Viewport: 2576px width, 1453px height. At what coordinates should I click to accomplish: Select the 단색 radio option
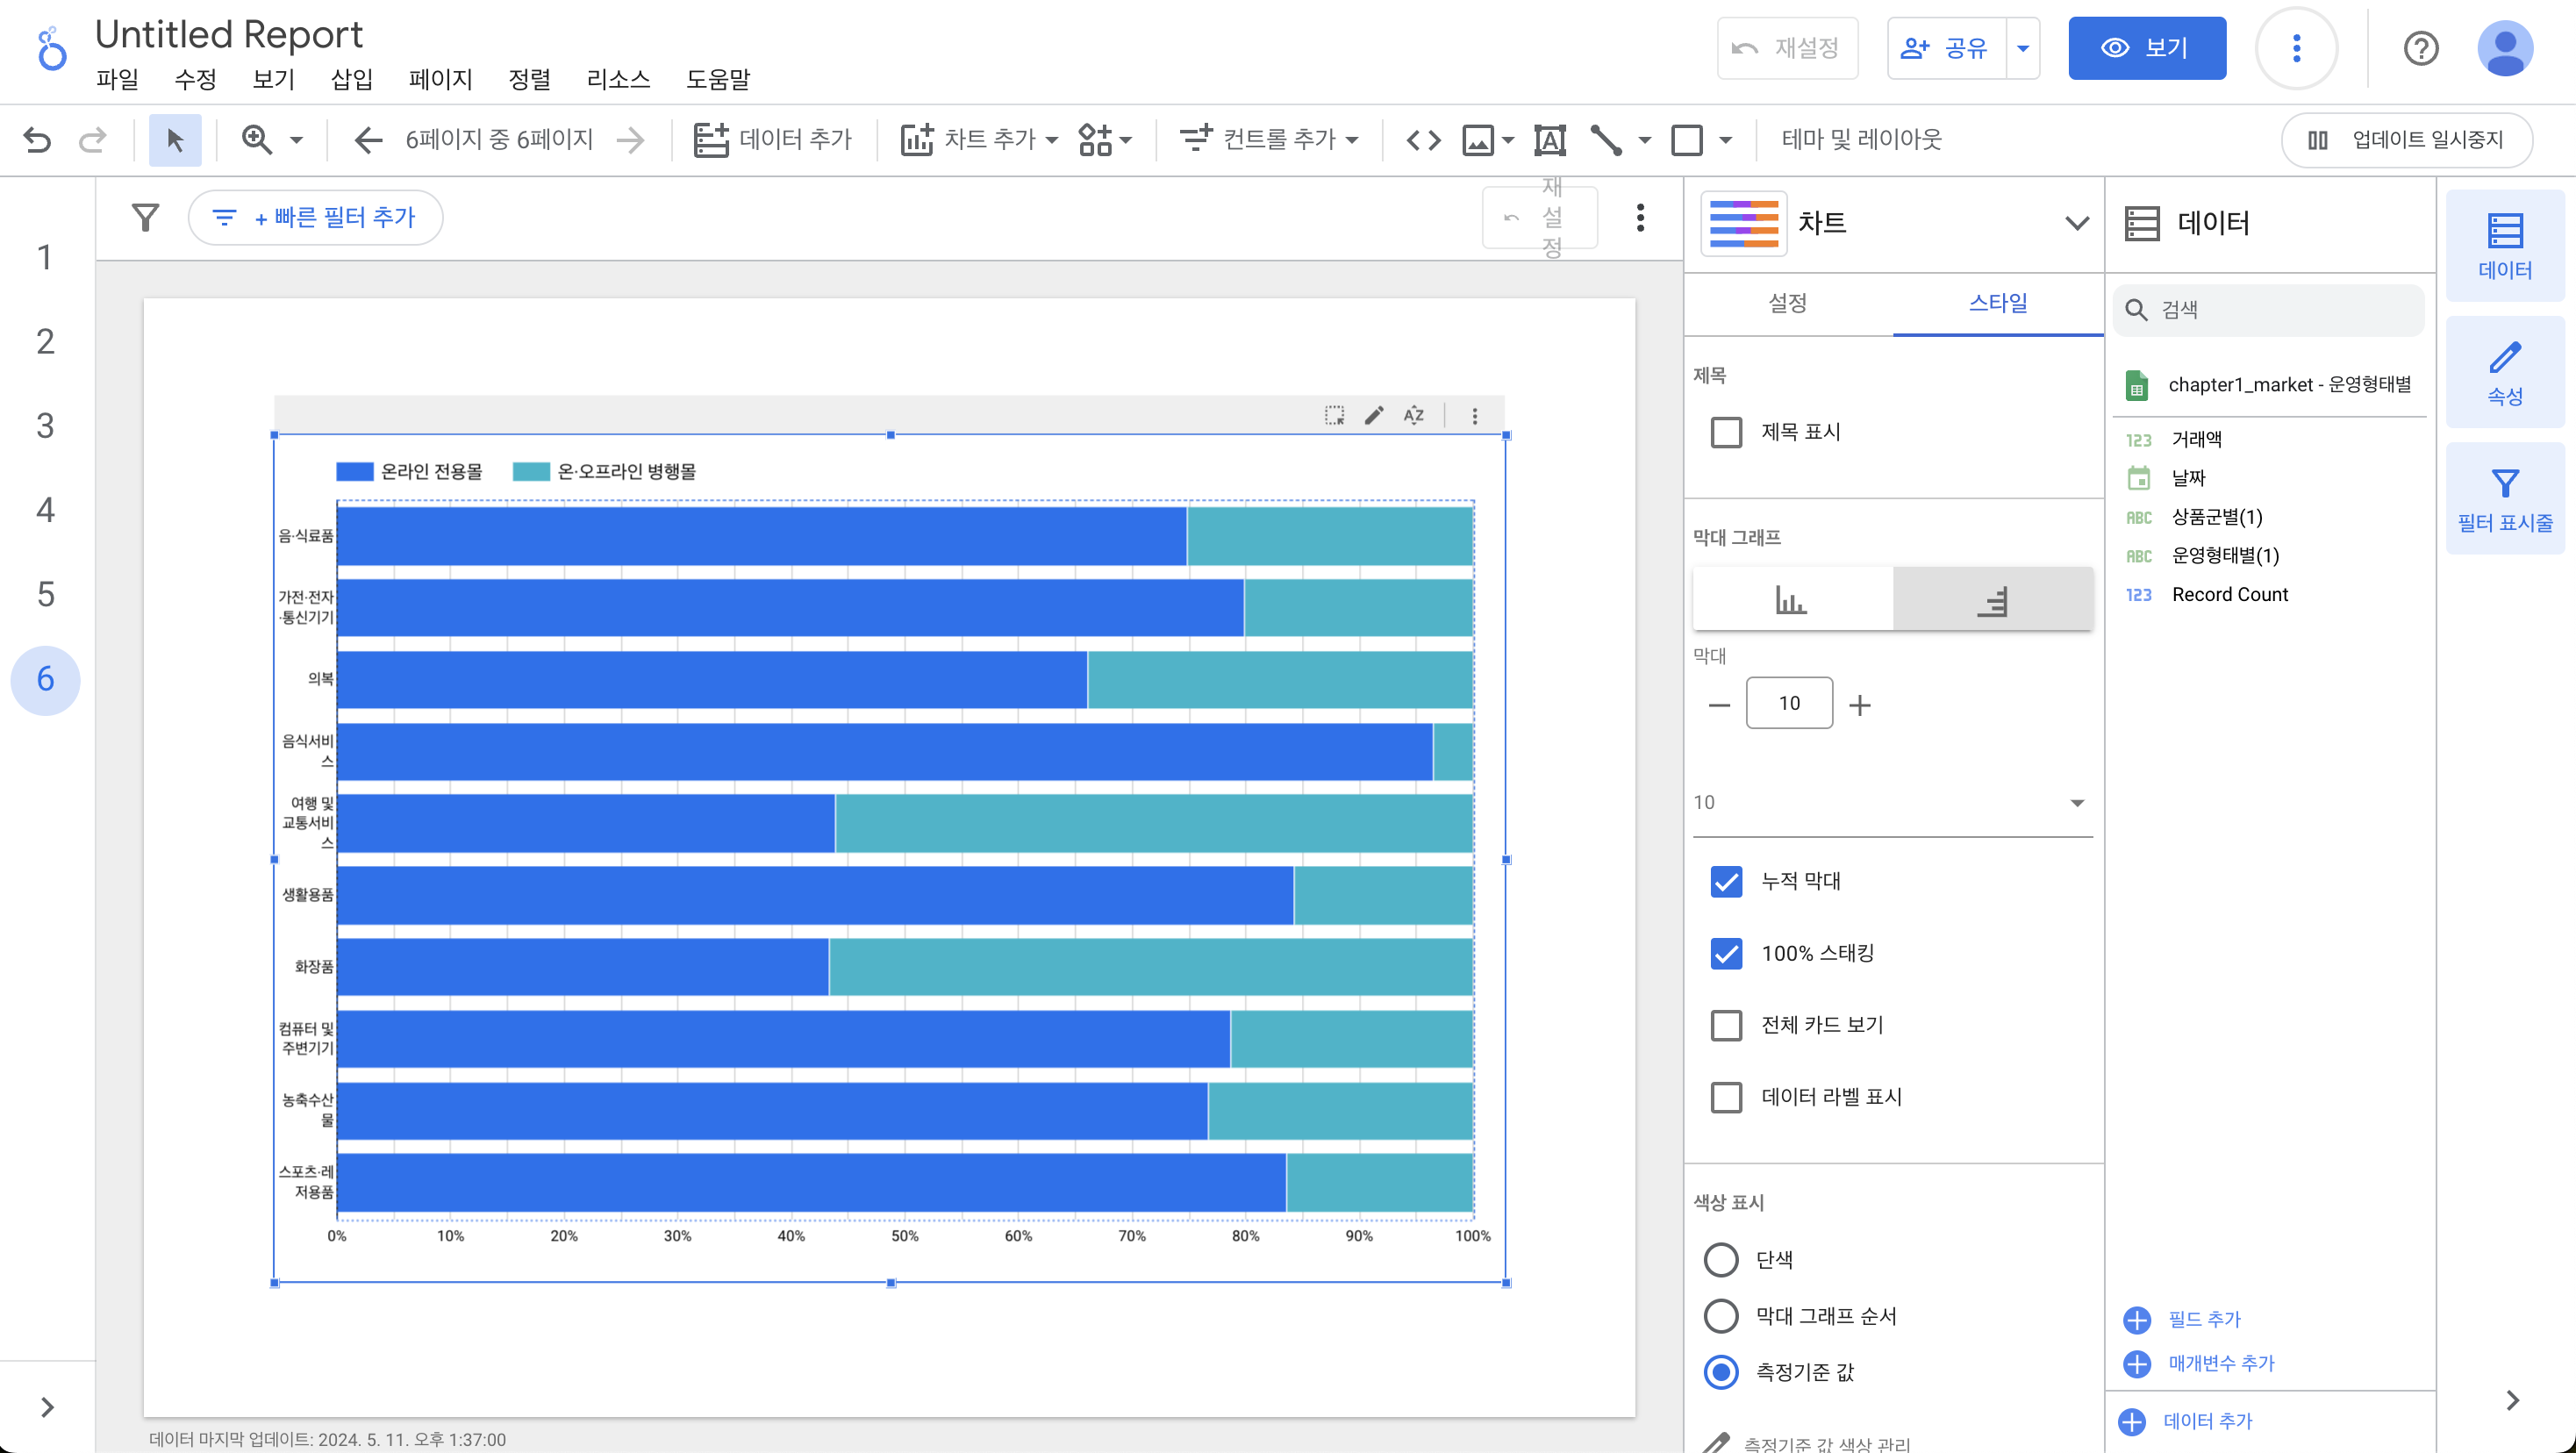1721,1259
